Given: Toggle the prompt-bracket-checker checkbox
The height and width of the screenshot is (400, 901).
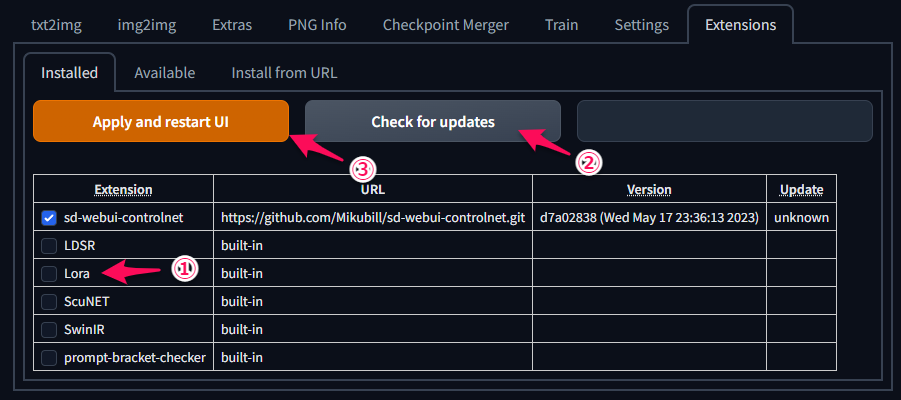Looking at the screenshot, I should click(x=49, y=357).
